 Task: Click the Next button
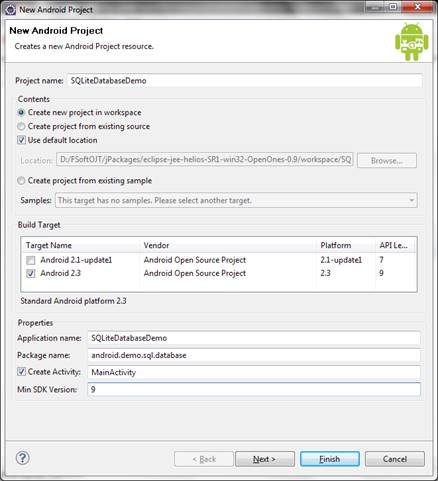click(x=265, y=459)
